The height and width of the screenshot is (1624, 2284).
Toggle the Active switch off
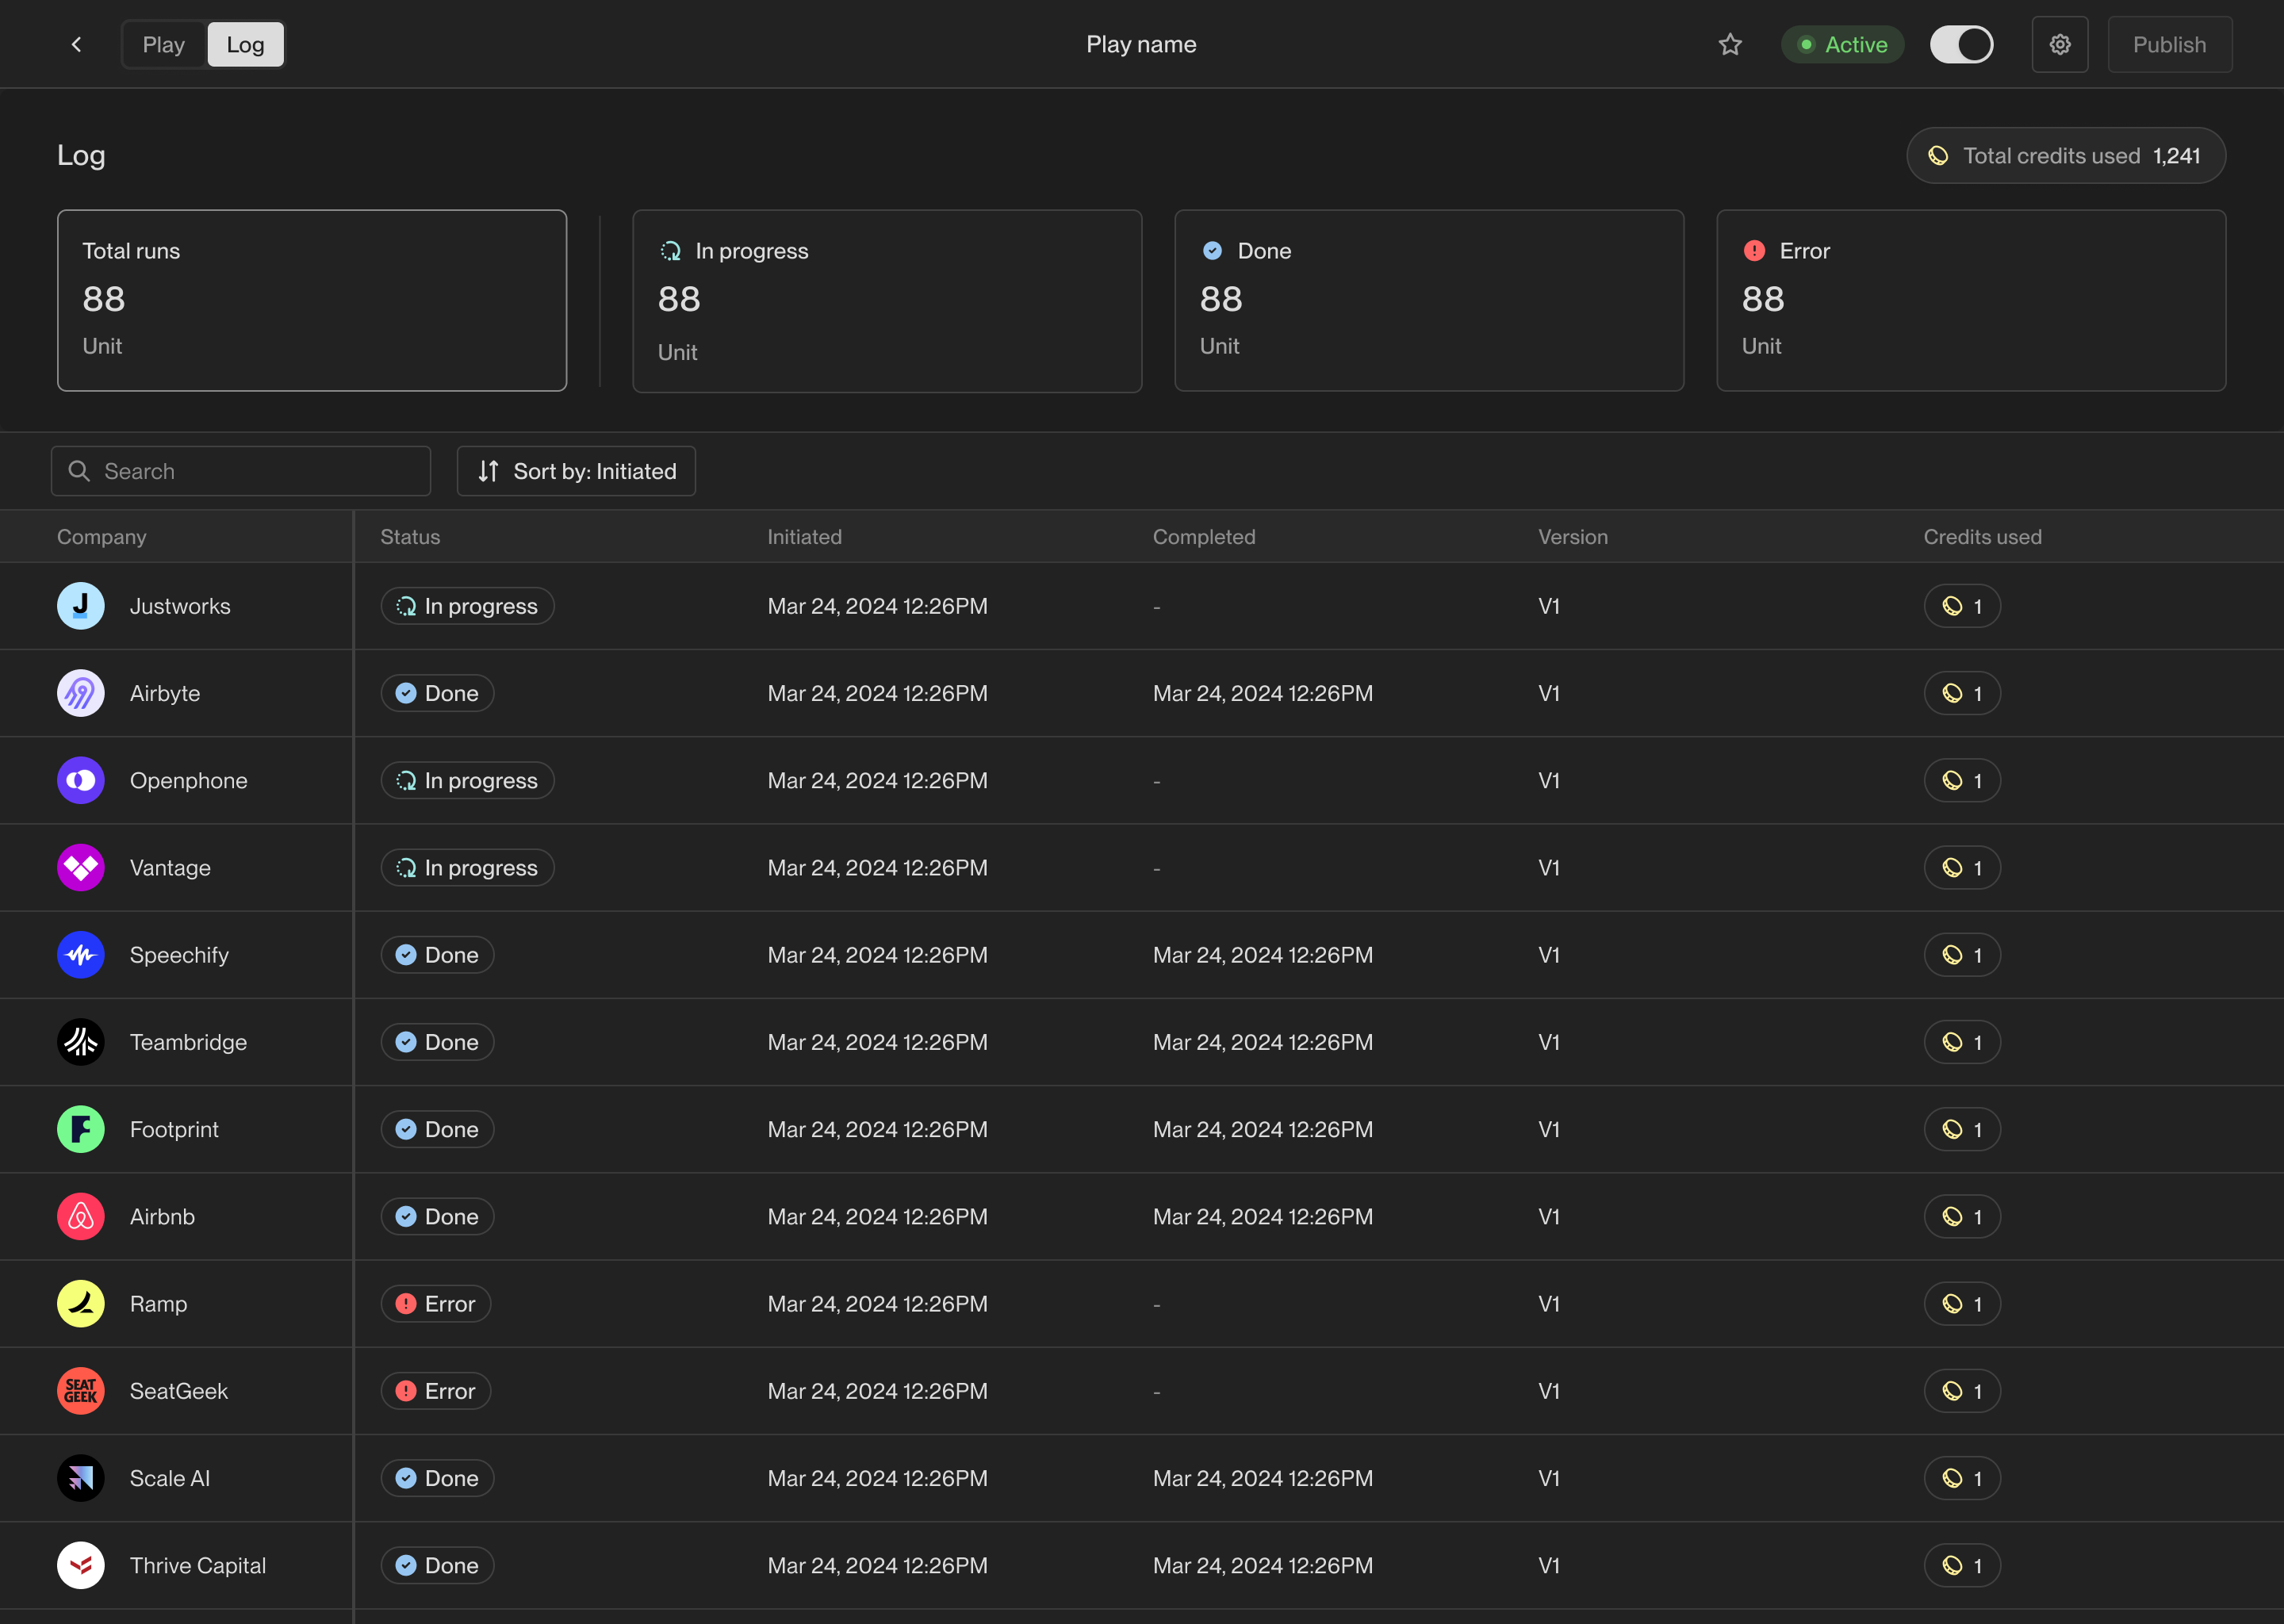1961,44
